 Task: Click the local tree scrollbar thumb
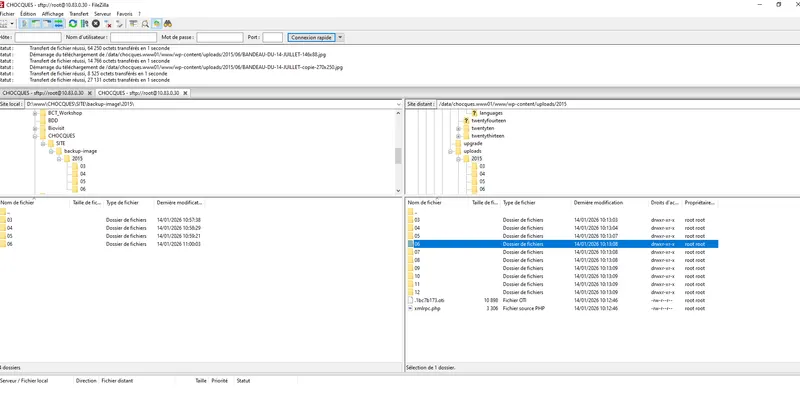click(x=398, y=156)
